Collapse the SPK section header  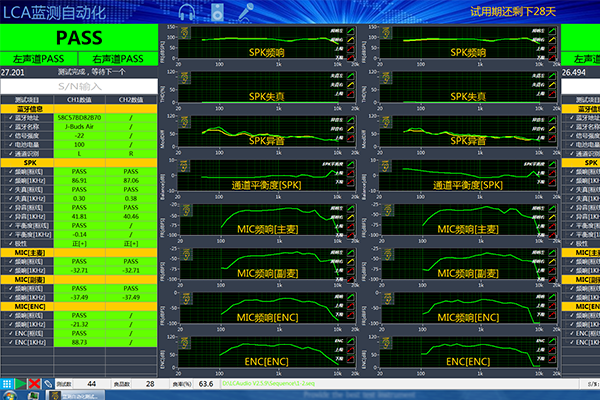[x=30, y=163]
